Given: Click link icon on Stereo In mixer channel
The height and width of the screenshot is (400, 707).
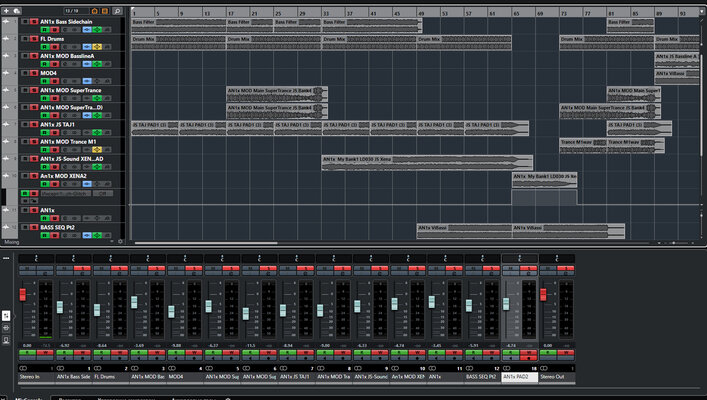Looking at the screenshot, I should [x=23, y=368].
